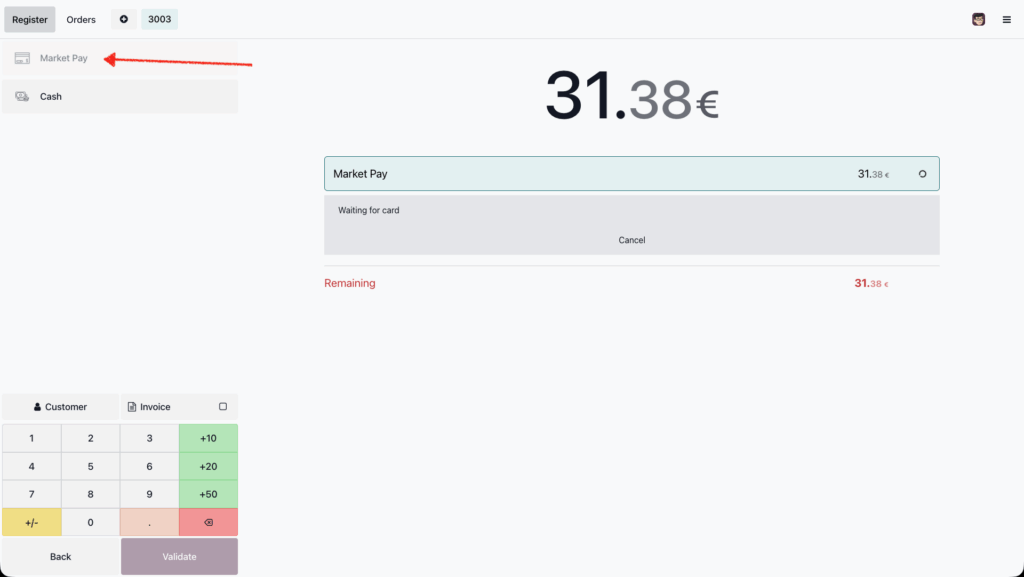The height and width of the screenshot is (577, 1024).
Task: Tap the decimal point key
Action: [150, 522]
